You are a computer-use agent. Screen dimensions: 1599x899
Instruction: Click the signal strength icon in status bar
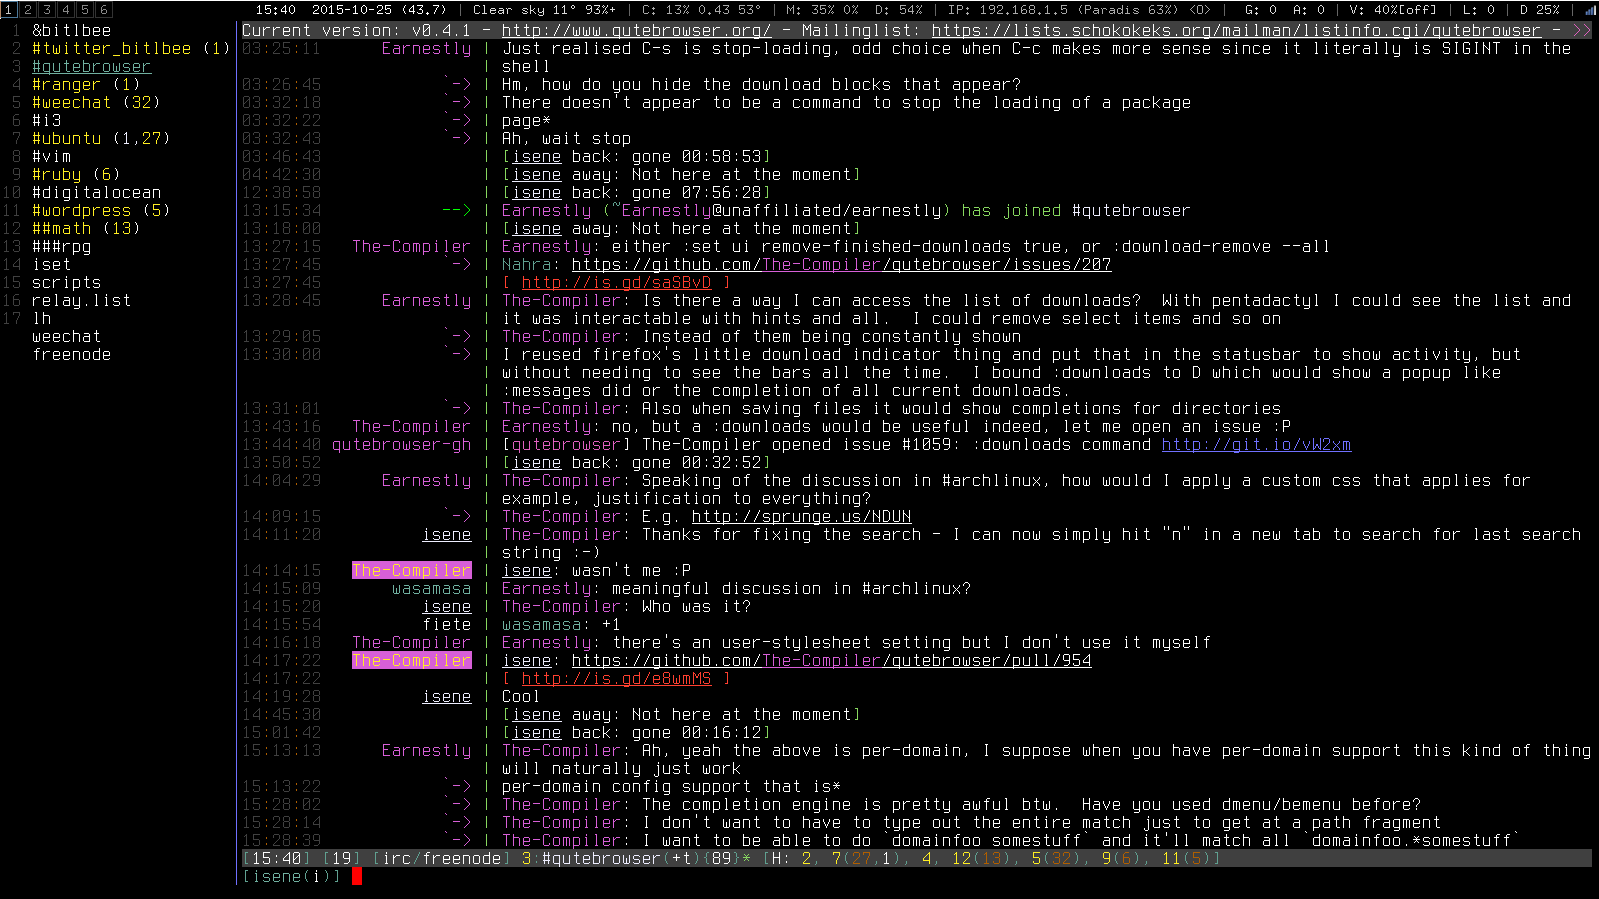tap(1590, 10)
